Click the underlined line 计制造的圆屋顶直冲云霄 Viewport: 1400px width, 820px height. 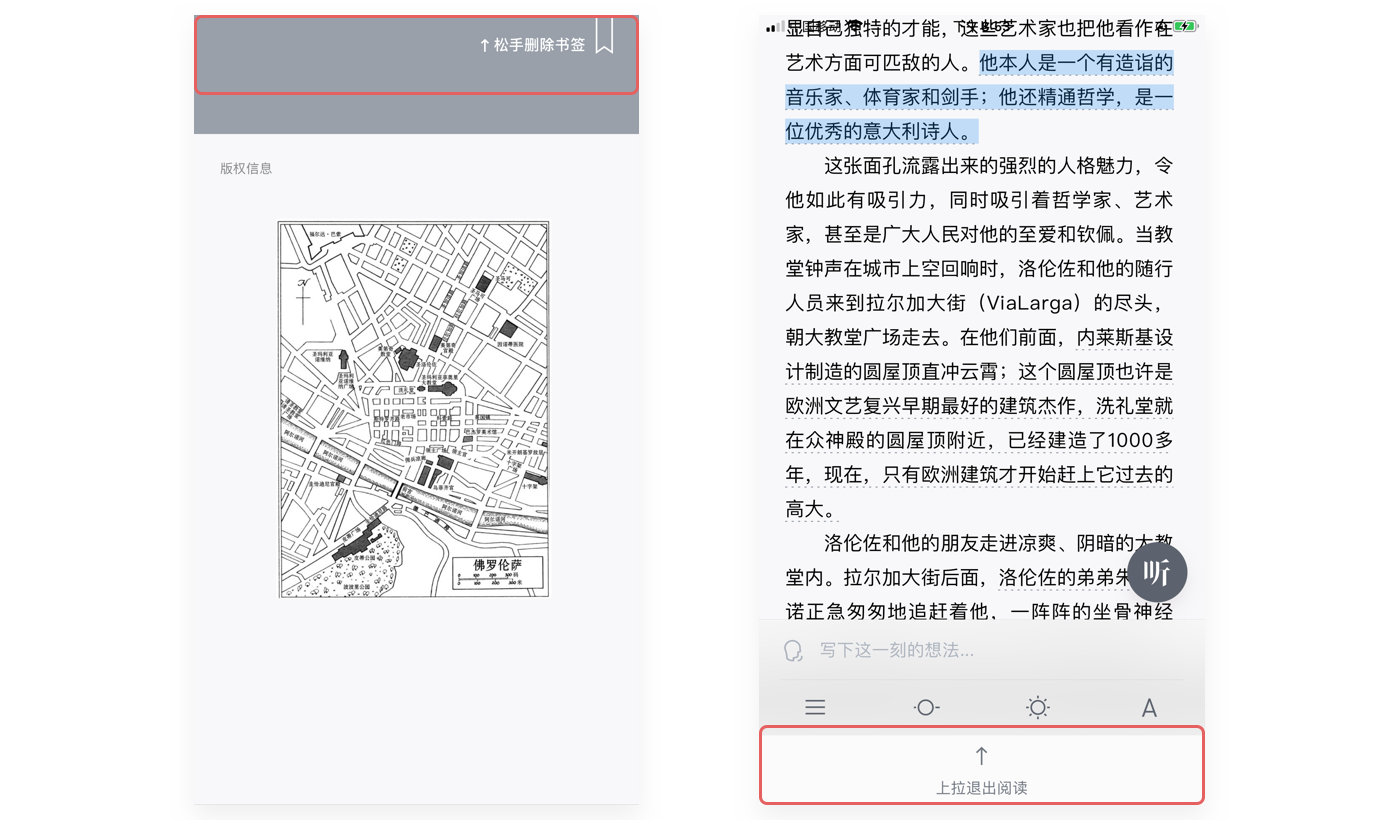coord(892,371)
